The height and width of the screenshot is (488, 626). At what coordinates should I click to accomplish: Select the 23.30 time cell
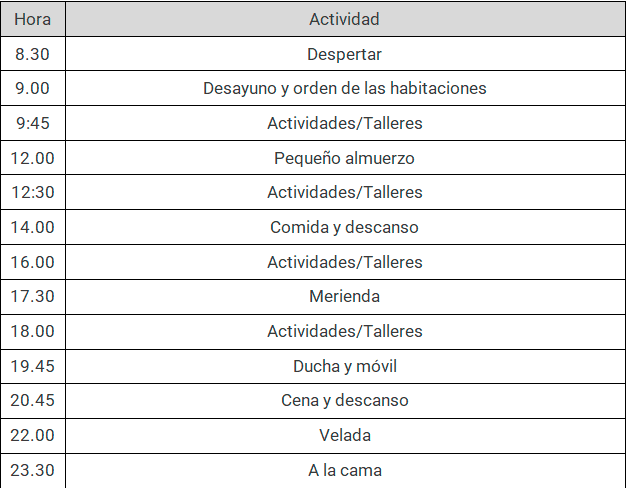click(33, 470)
